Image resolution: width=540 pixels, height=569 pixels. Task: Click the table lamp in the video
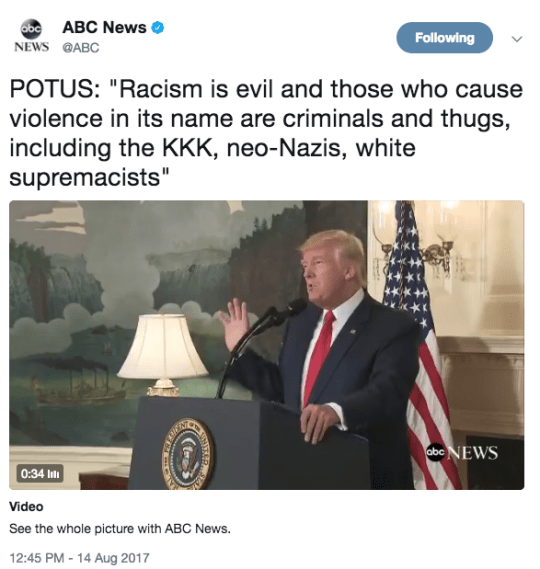coord(163,355)
